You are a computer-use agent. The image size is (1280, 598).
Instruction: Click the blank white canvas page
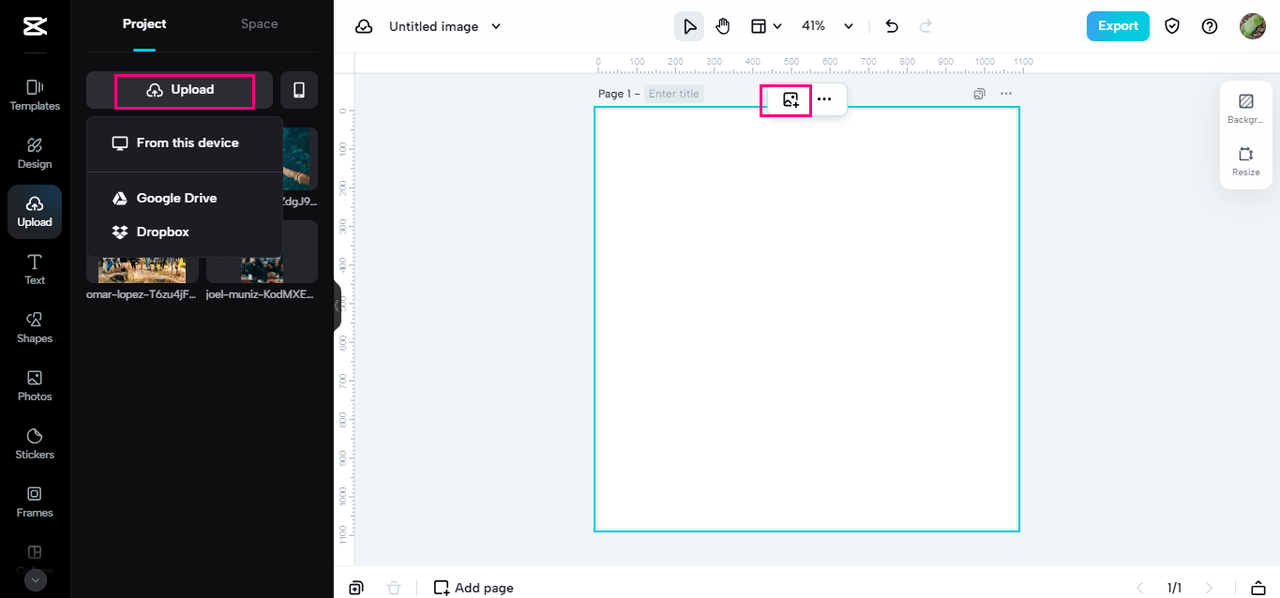coord(806,319)
